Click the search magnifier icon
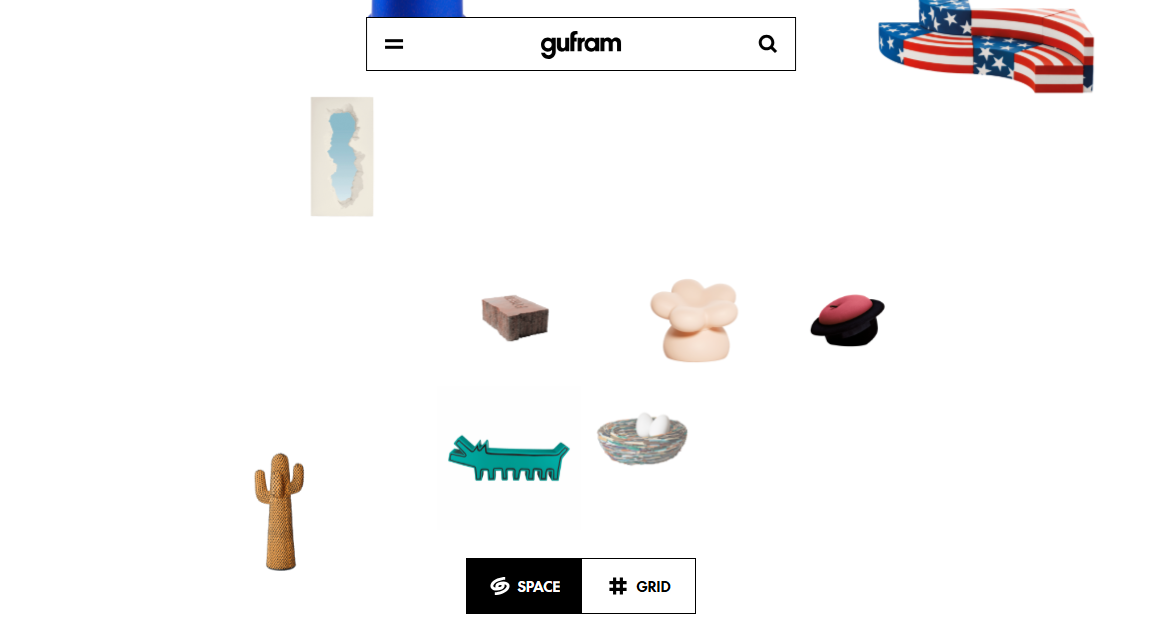1150x631 pixels. (x=767, y=44)
